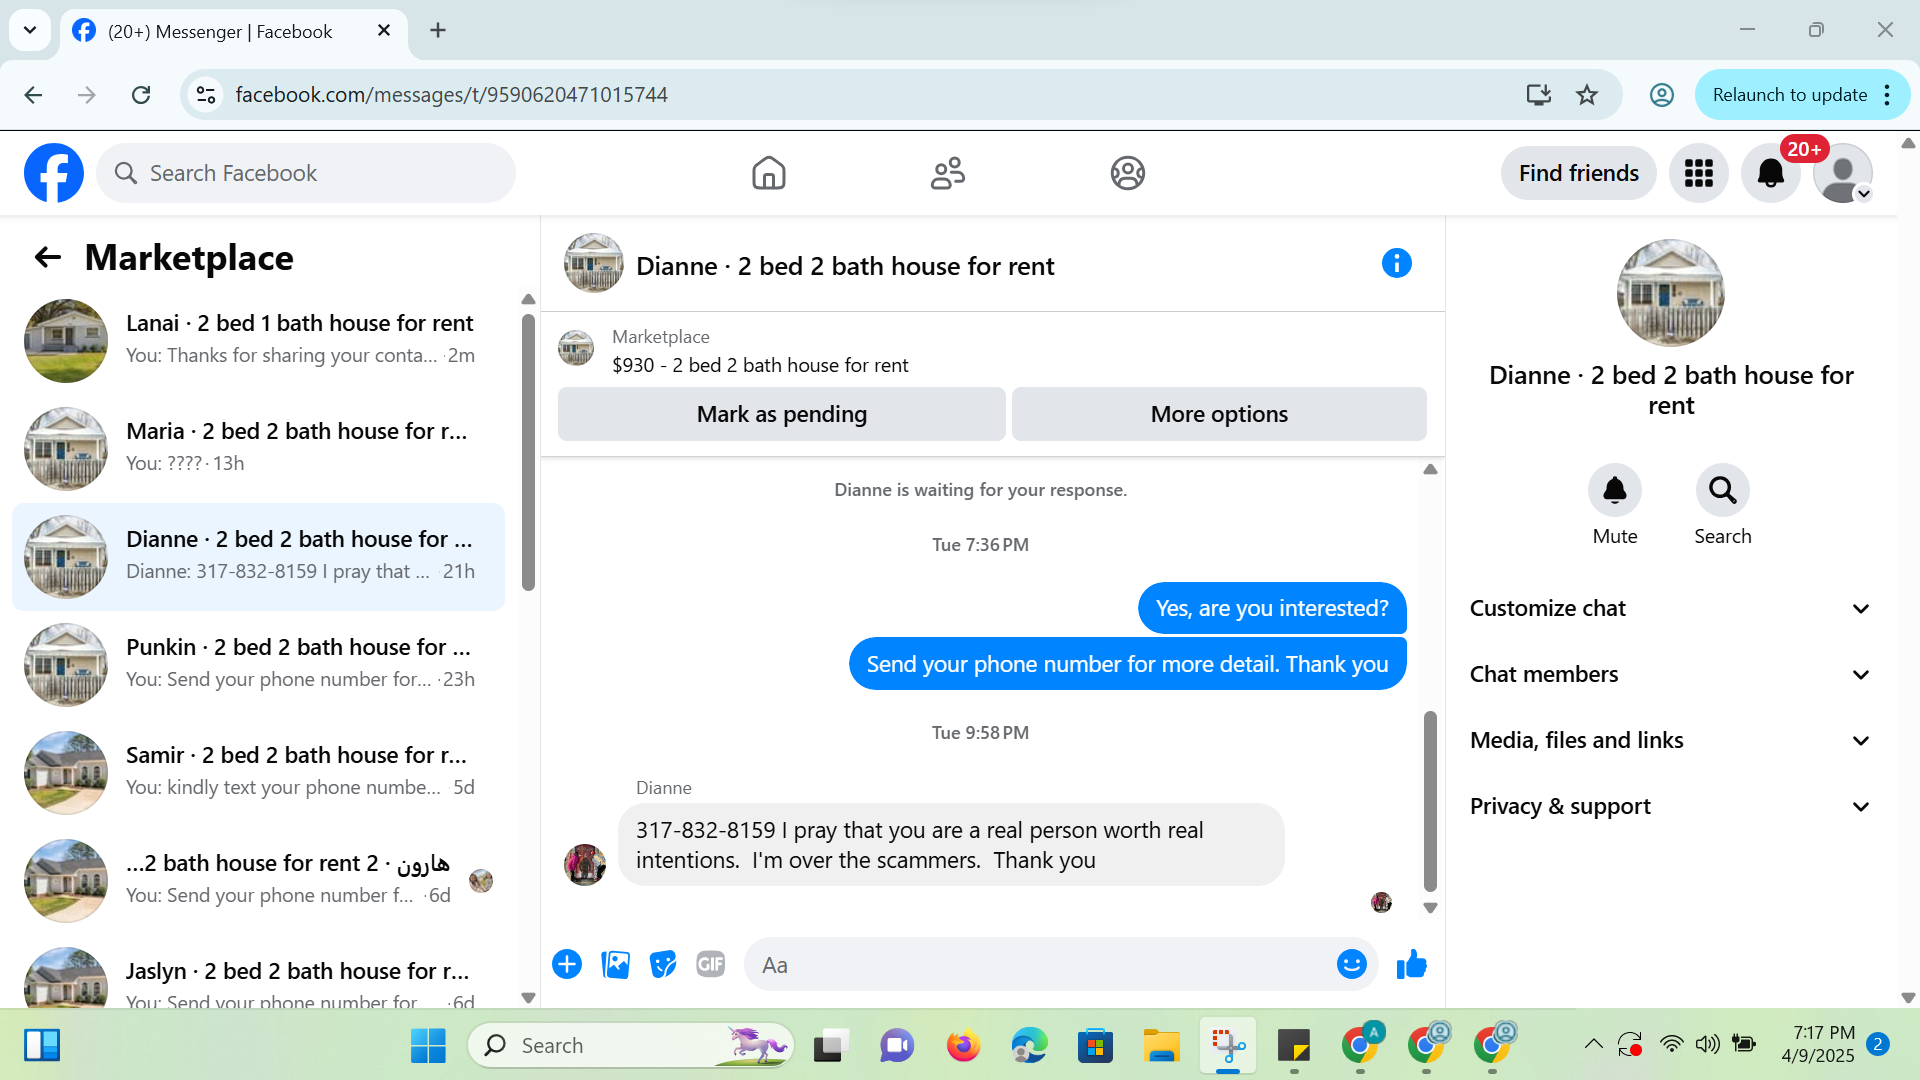This screenshot has height=1080, width=1920.
Task: Close the Messenger tab
Action: click(384, 31)
